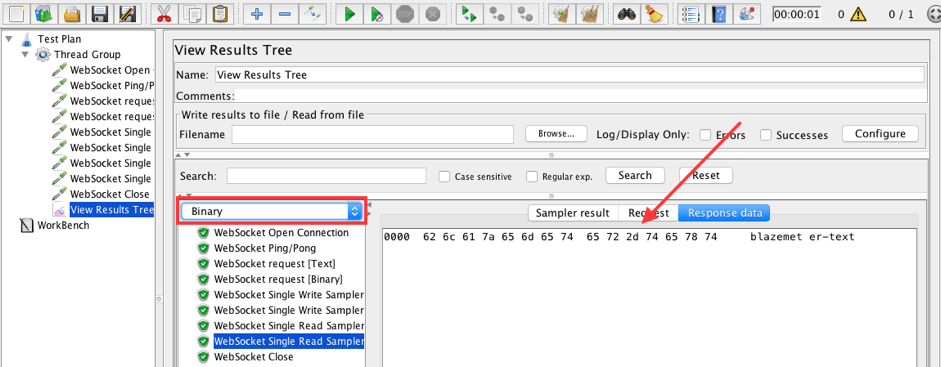
Task: Switch to the Request tab
Action: pyautogui.click(x=648, y=213)
